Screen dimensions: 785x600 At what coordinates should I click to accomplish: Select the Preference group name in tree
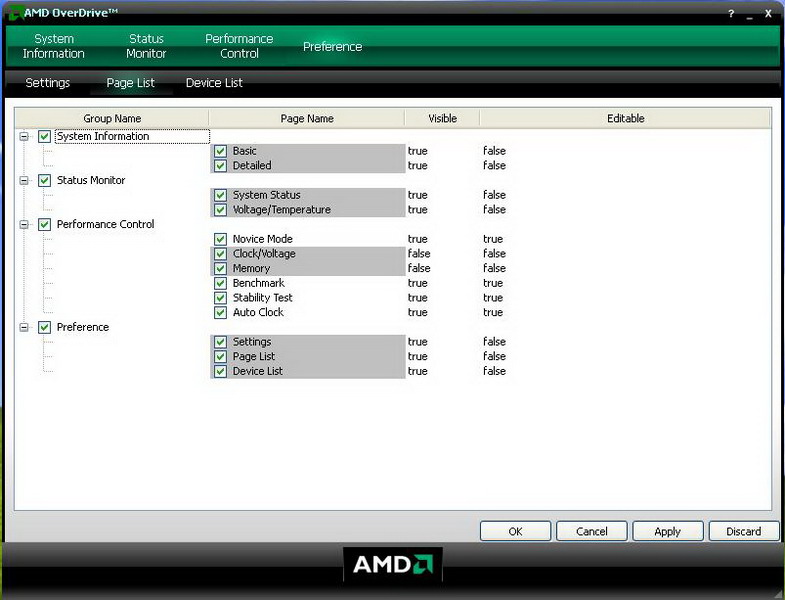[x=83, y=328]
